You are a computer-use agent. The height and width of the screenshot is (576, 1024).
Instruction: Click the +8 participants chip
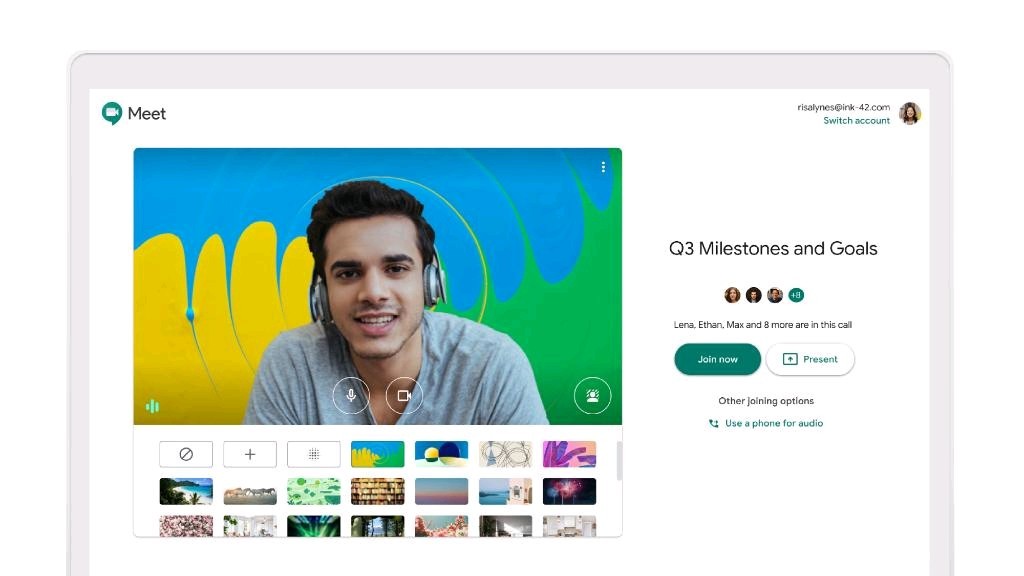pyautogui.click(x=796, y=295)
